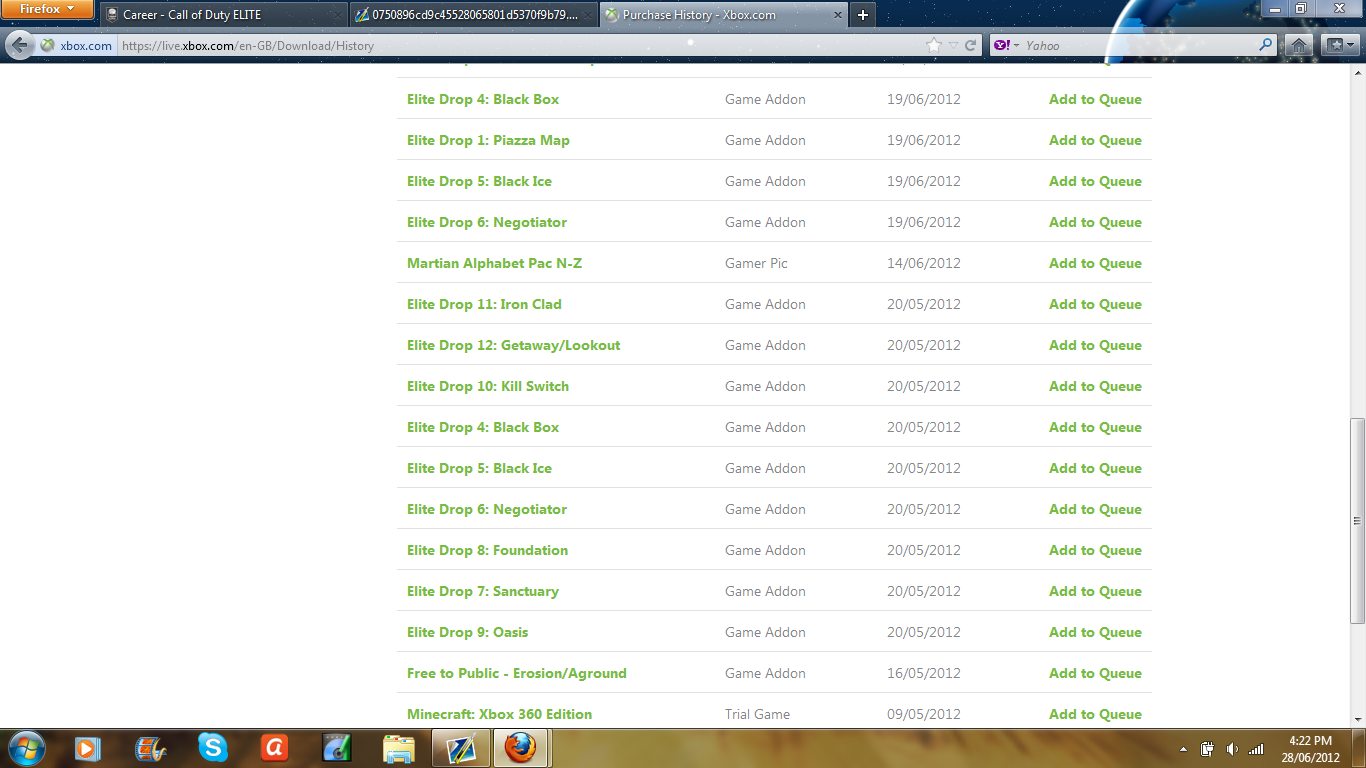
Task: Go back using the browser back arrow
Action: [x=19, y=45]
